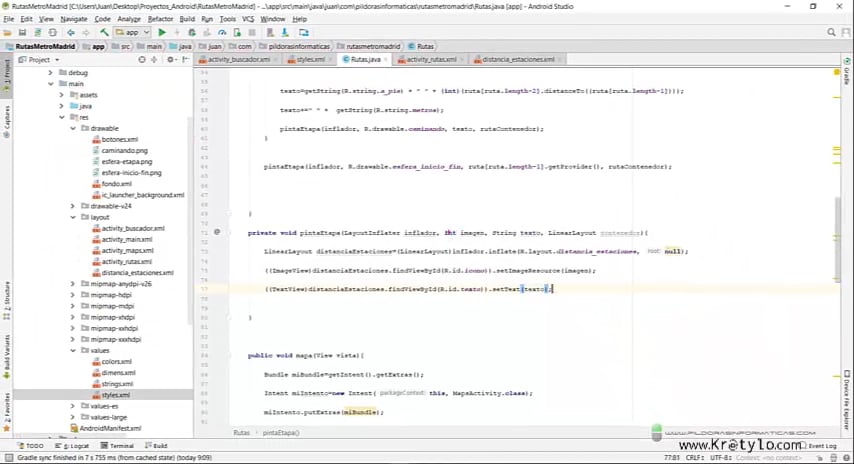
Task: Open the Build Variants side tool window
Action: point(7,357)
